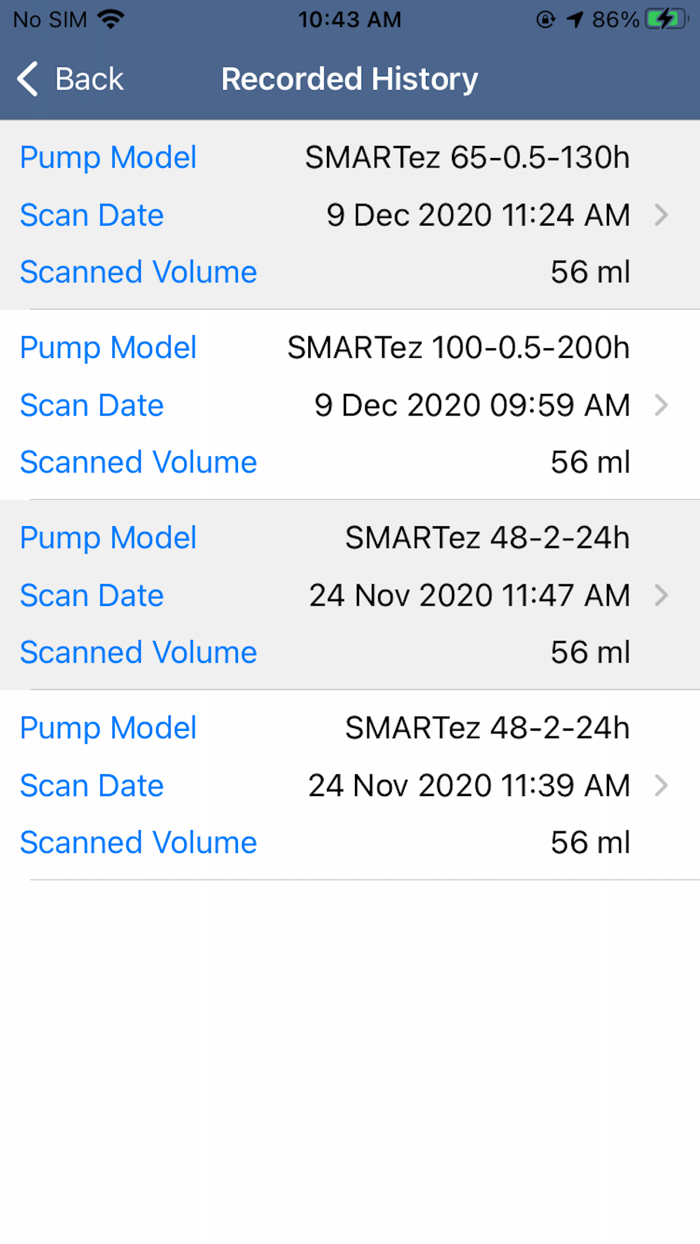
Task: Tap the green battery level fill
Action: [x=662, y=17]
